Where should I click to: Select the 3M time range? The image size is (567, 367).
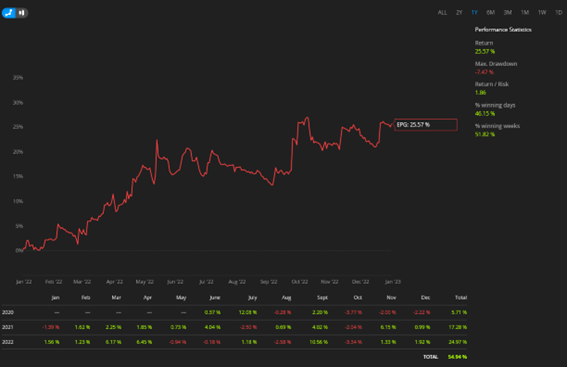(x=508, y=13)
